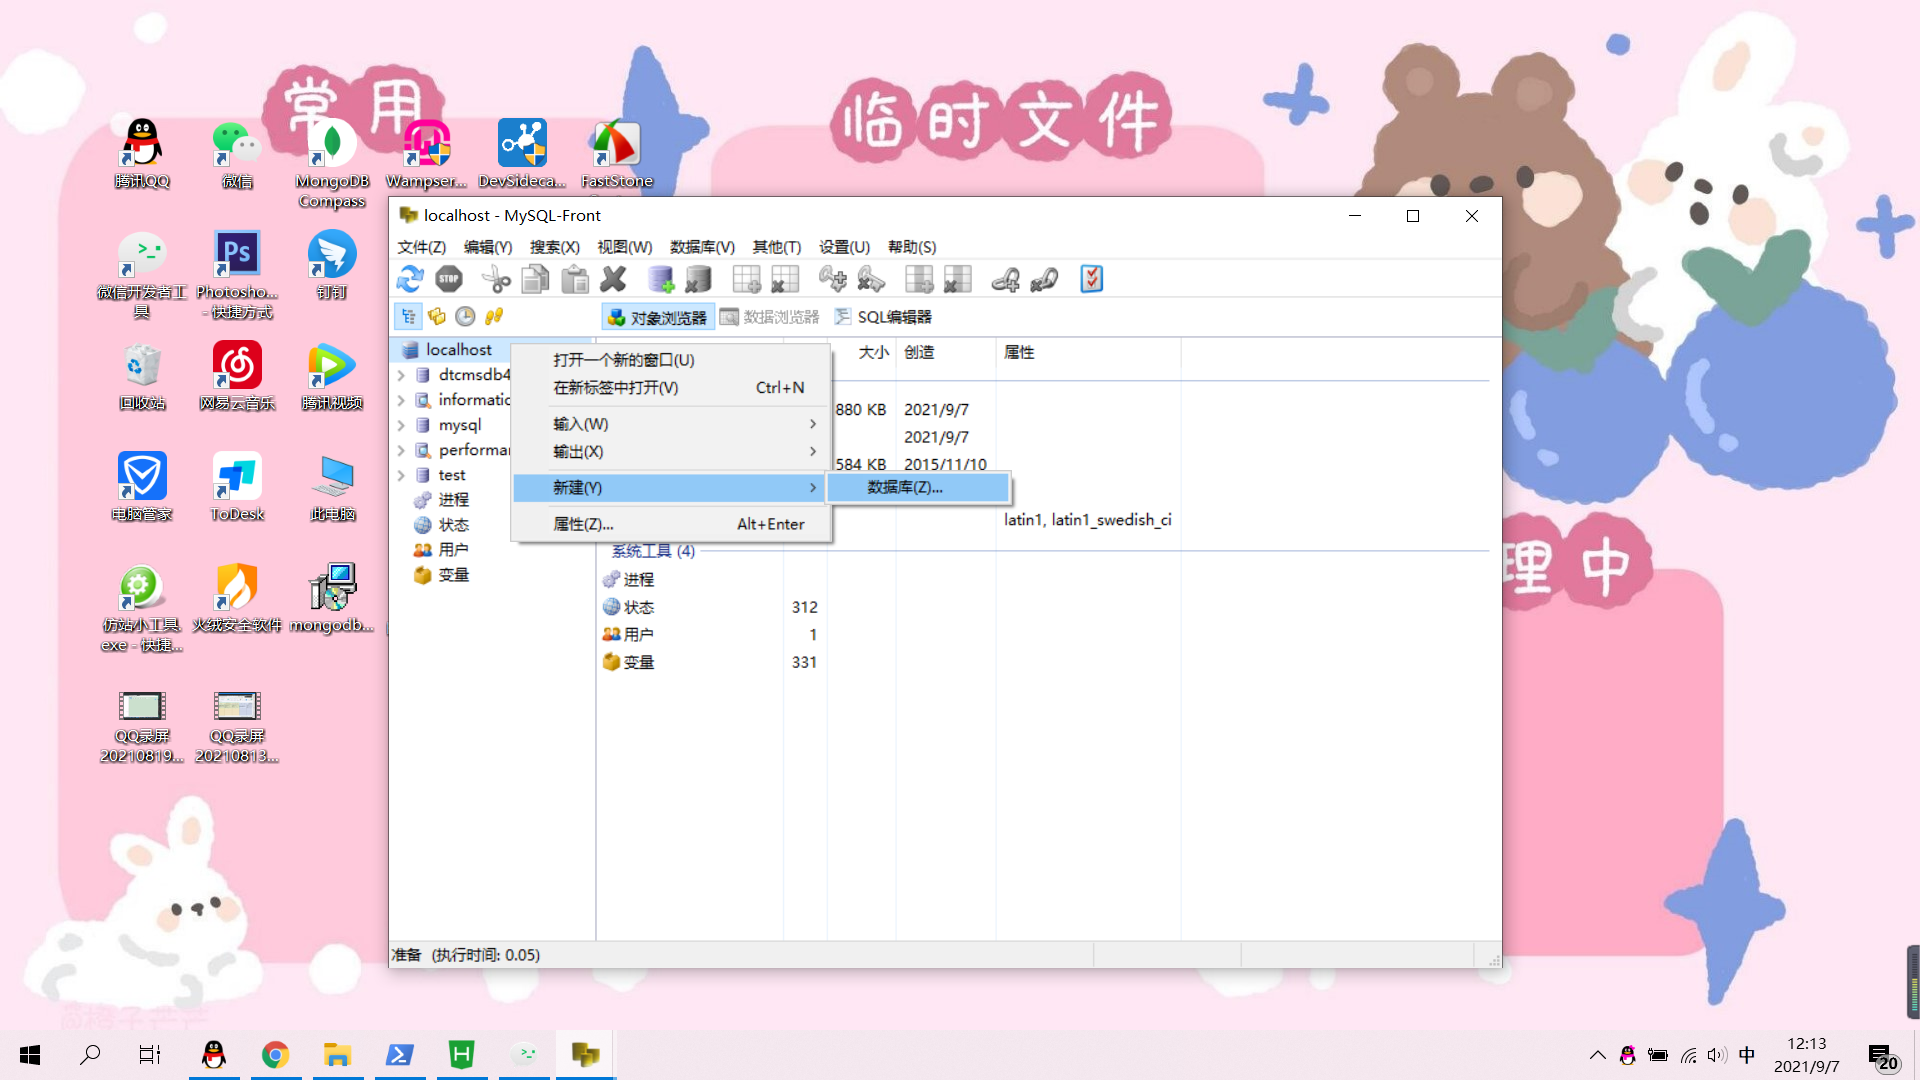This screenshot has height=1080, width=1920.
Task: Click the copy documents icon
Action: (535, 279)
